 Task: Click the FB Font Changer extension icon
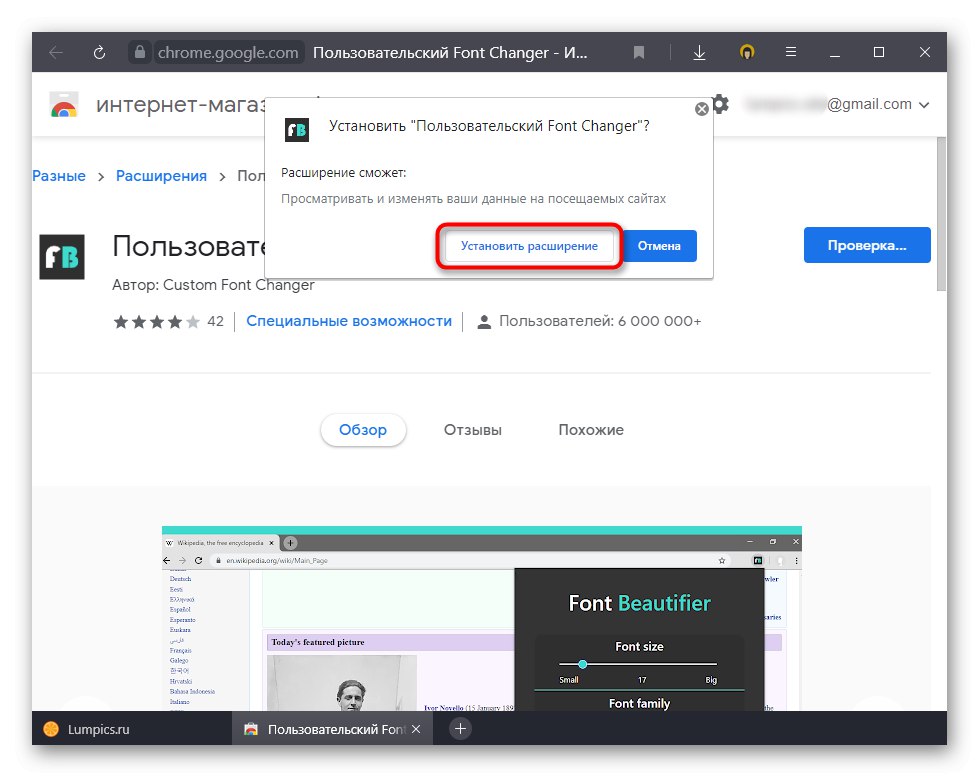click(61, 257)
